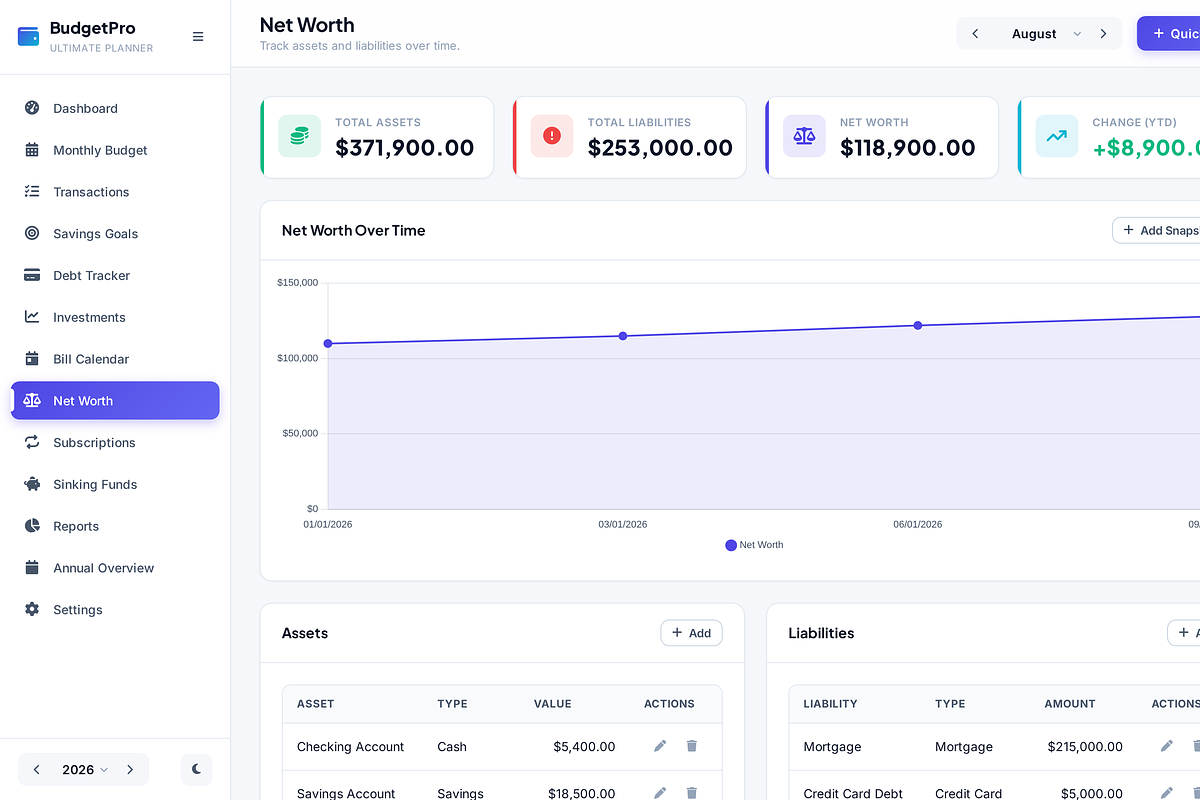Click Add button in Liabilities panel
Screen dimensions: 1200x800
point(1184,633)
